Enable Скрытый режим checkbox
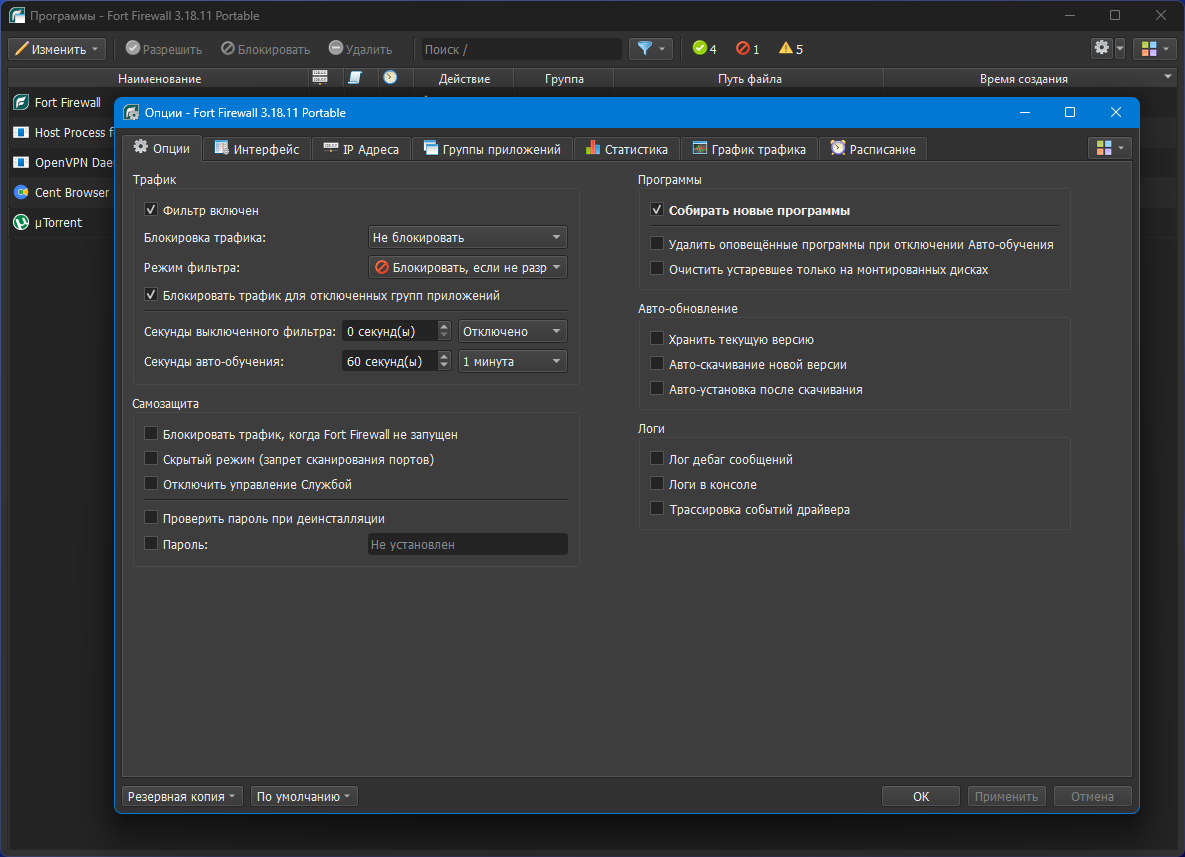 click(151, 459)
